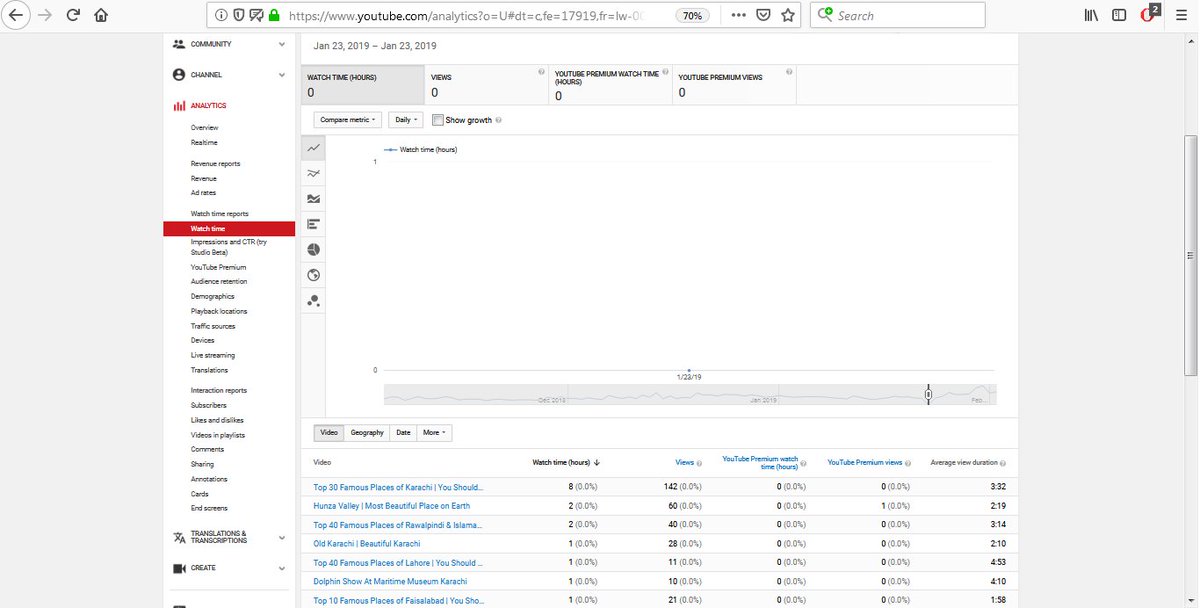Open the Audience retention report
Image resolution: width=1200 pixels, height=608 pixels.
point(219,282)
